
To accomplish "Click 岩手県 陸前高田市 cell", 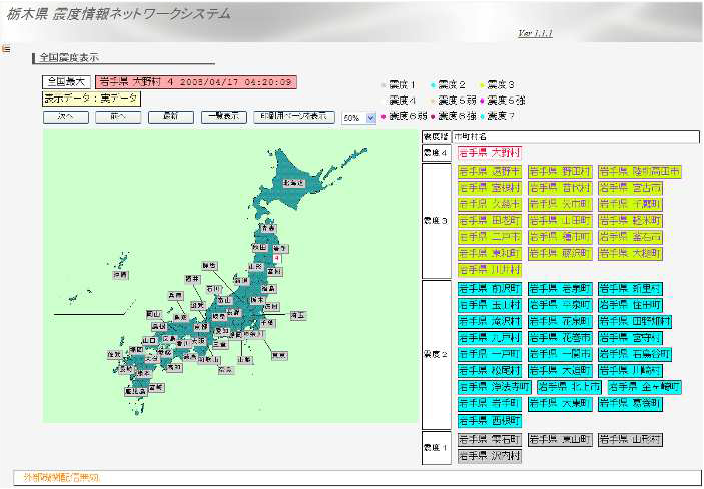I will pyautogui.click(x=640, y=172).
